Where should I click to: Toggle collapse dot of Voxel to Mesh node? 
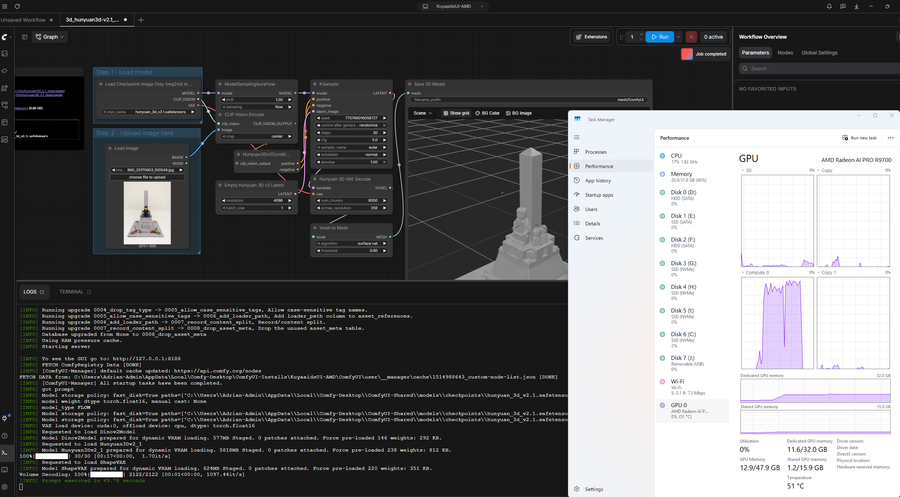coord(315,228)
